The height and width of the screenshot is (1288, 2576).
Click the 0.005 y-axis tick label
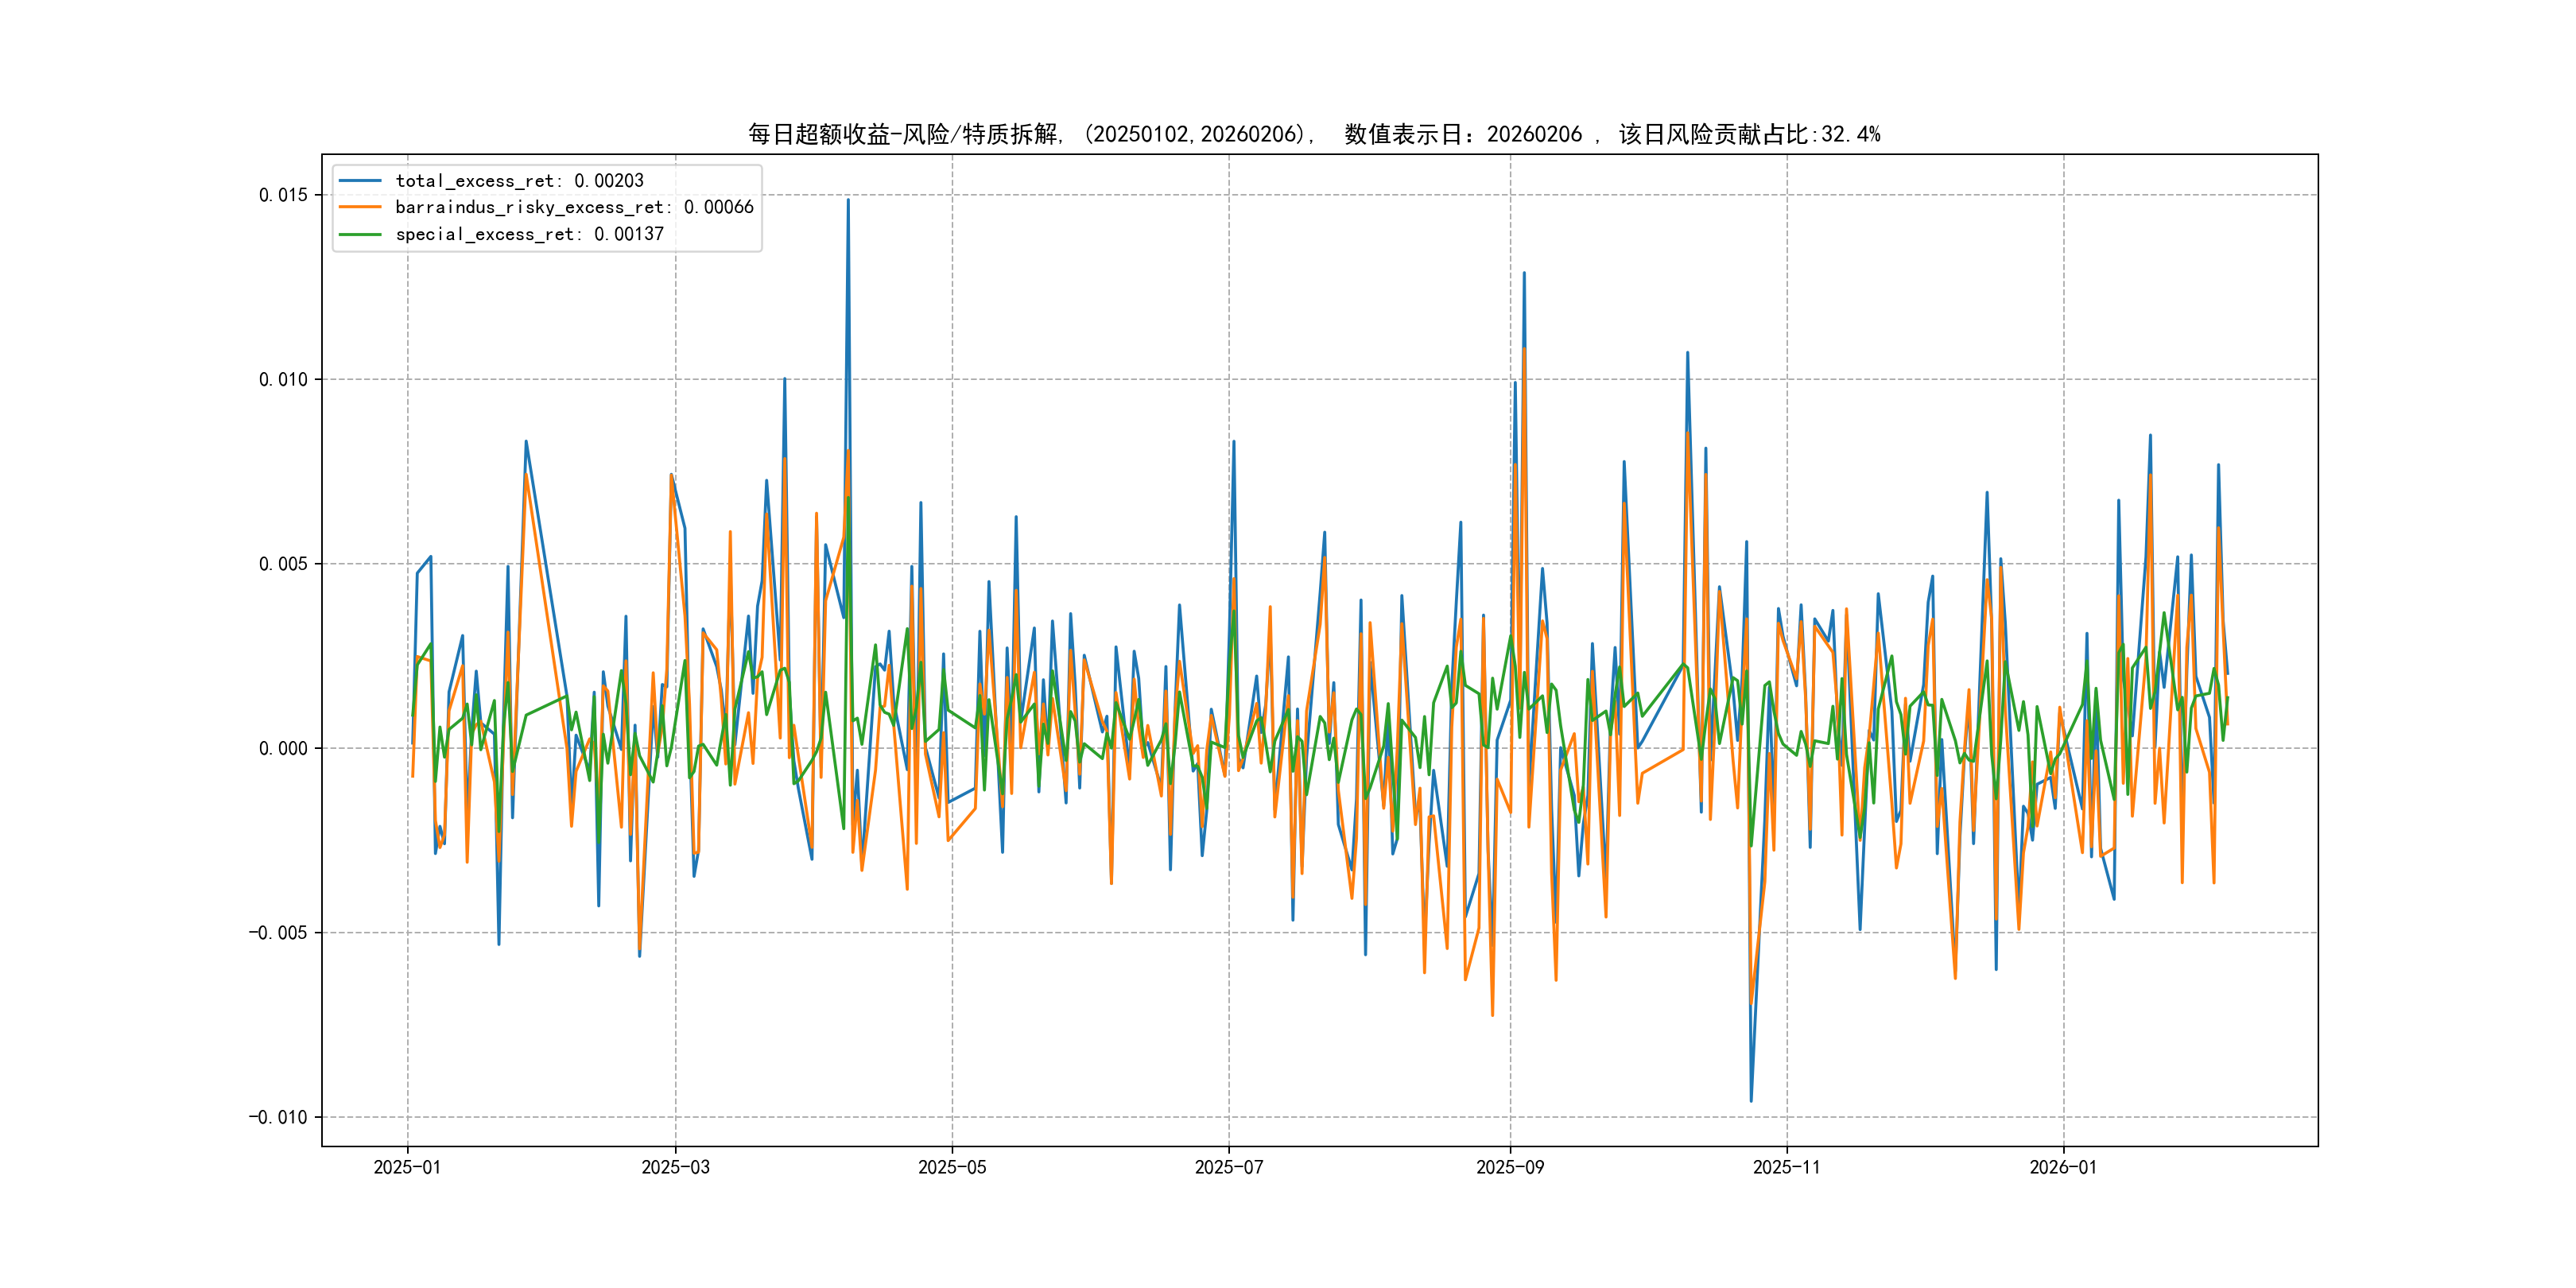pos(283,564)
